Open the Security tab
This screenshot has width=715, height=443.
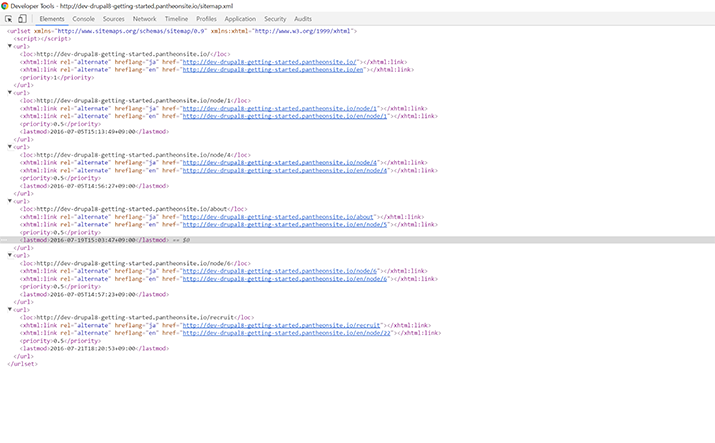[x=275, y=19]
